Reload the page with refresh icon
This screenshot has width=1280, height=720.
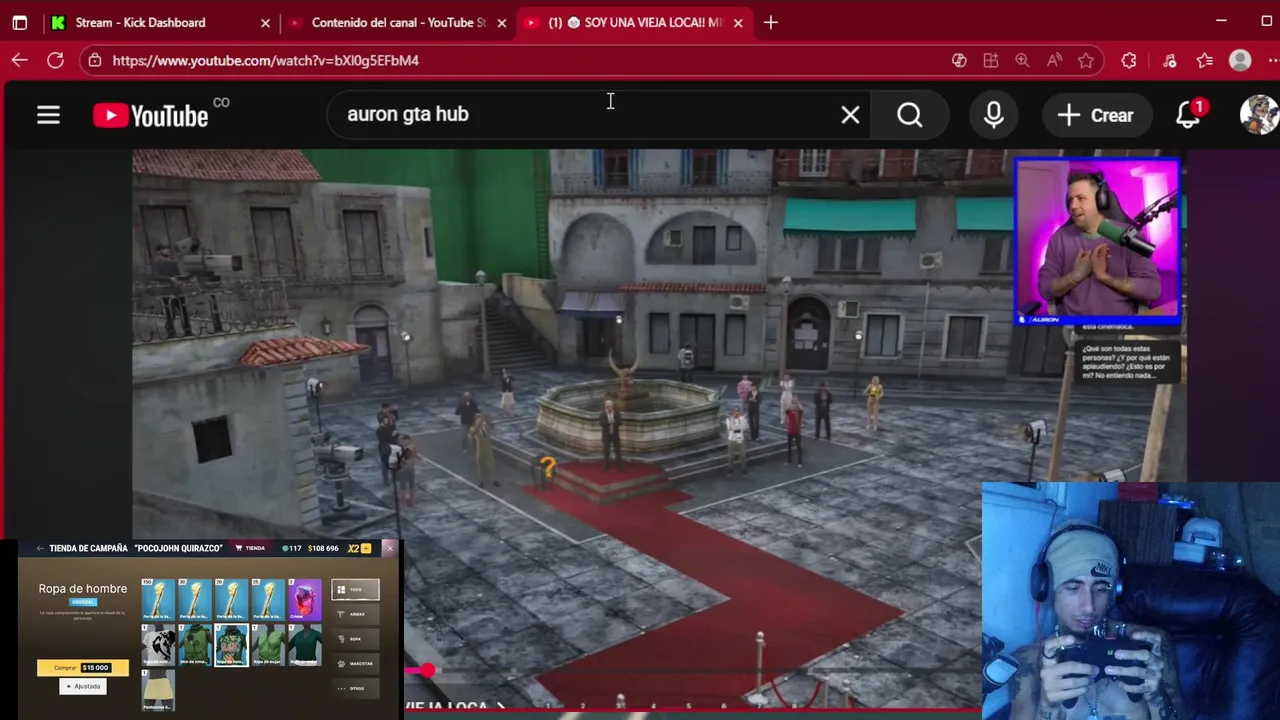click(x=56, y=60)
